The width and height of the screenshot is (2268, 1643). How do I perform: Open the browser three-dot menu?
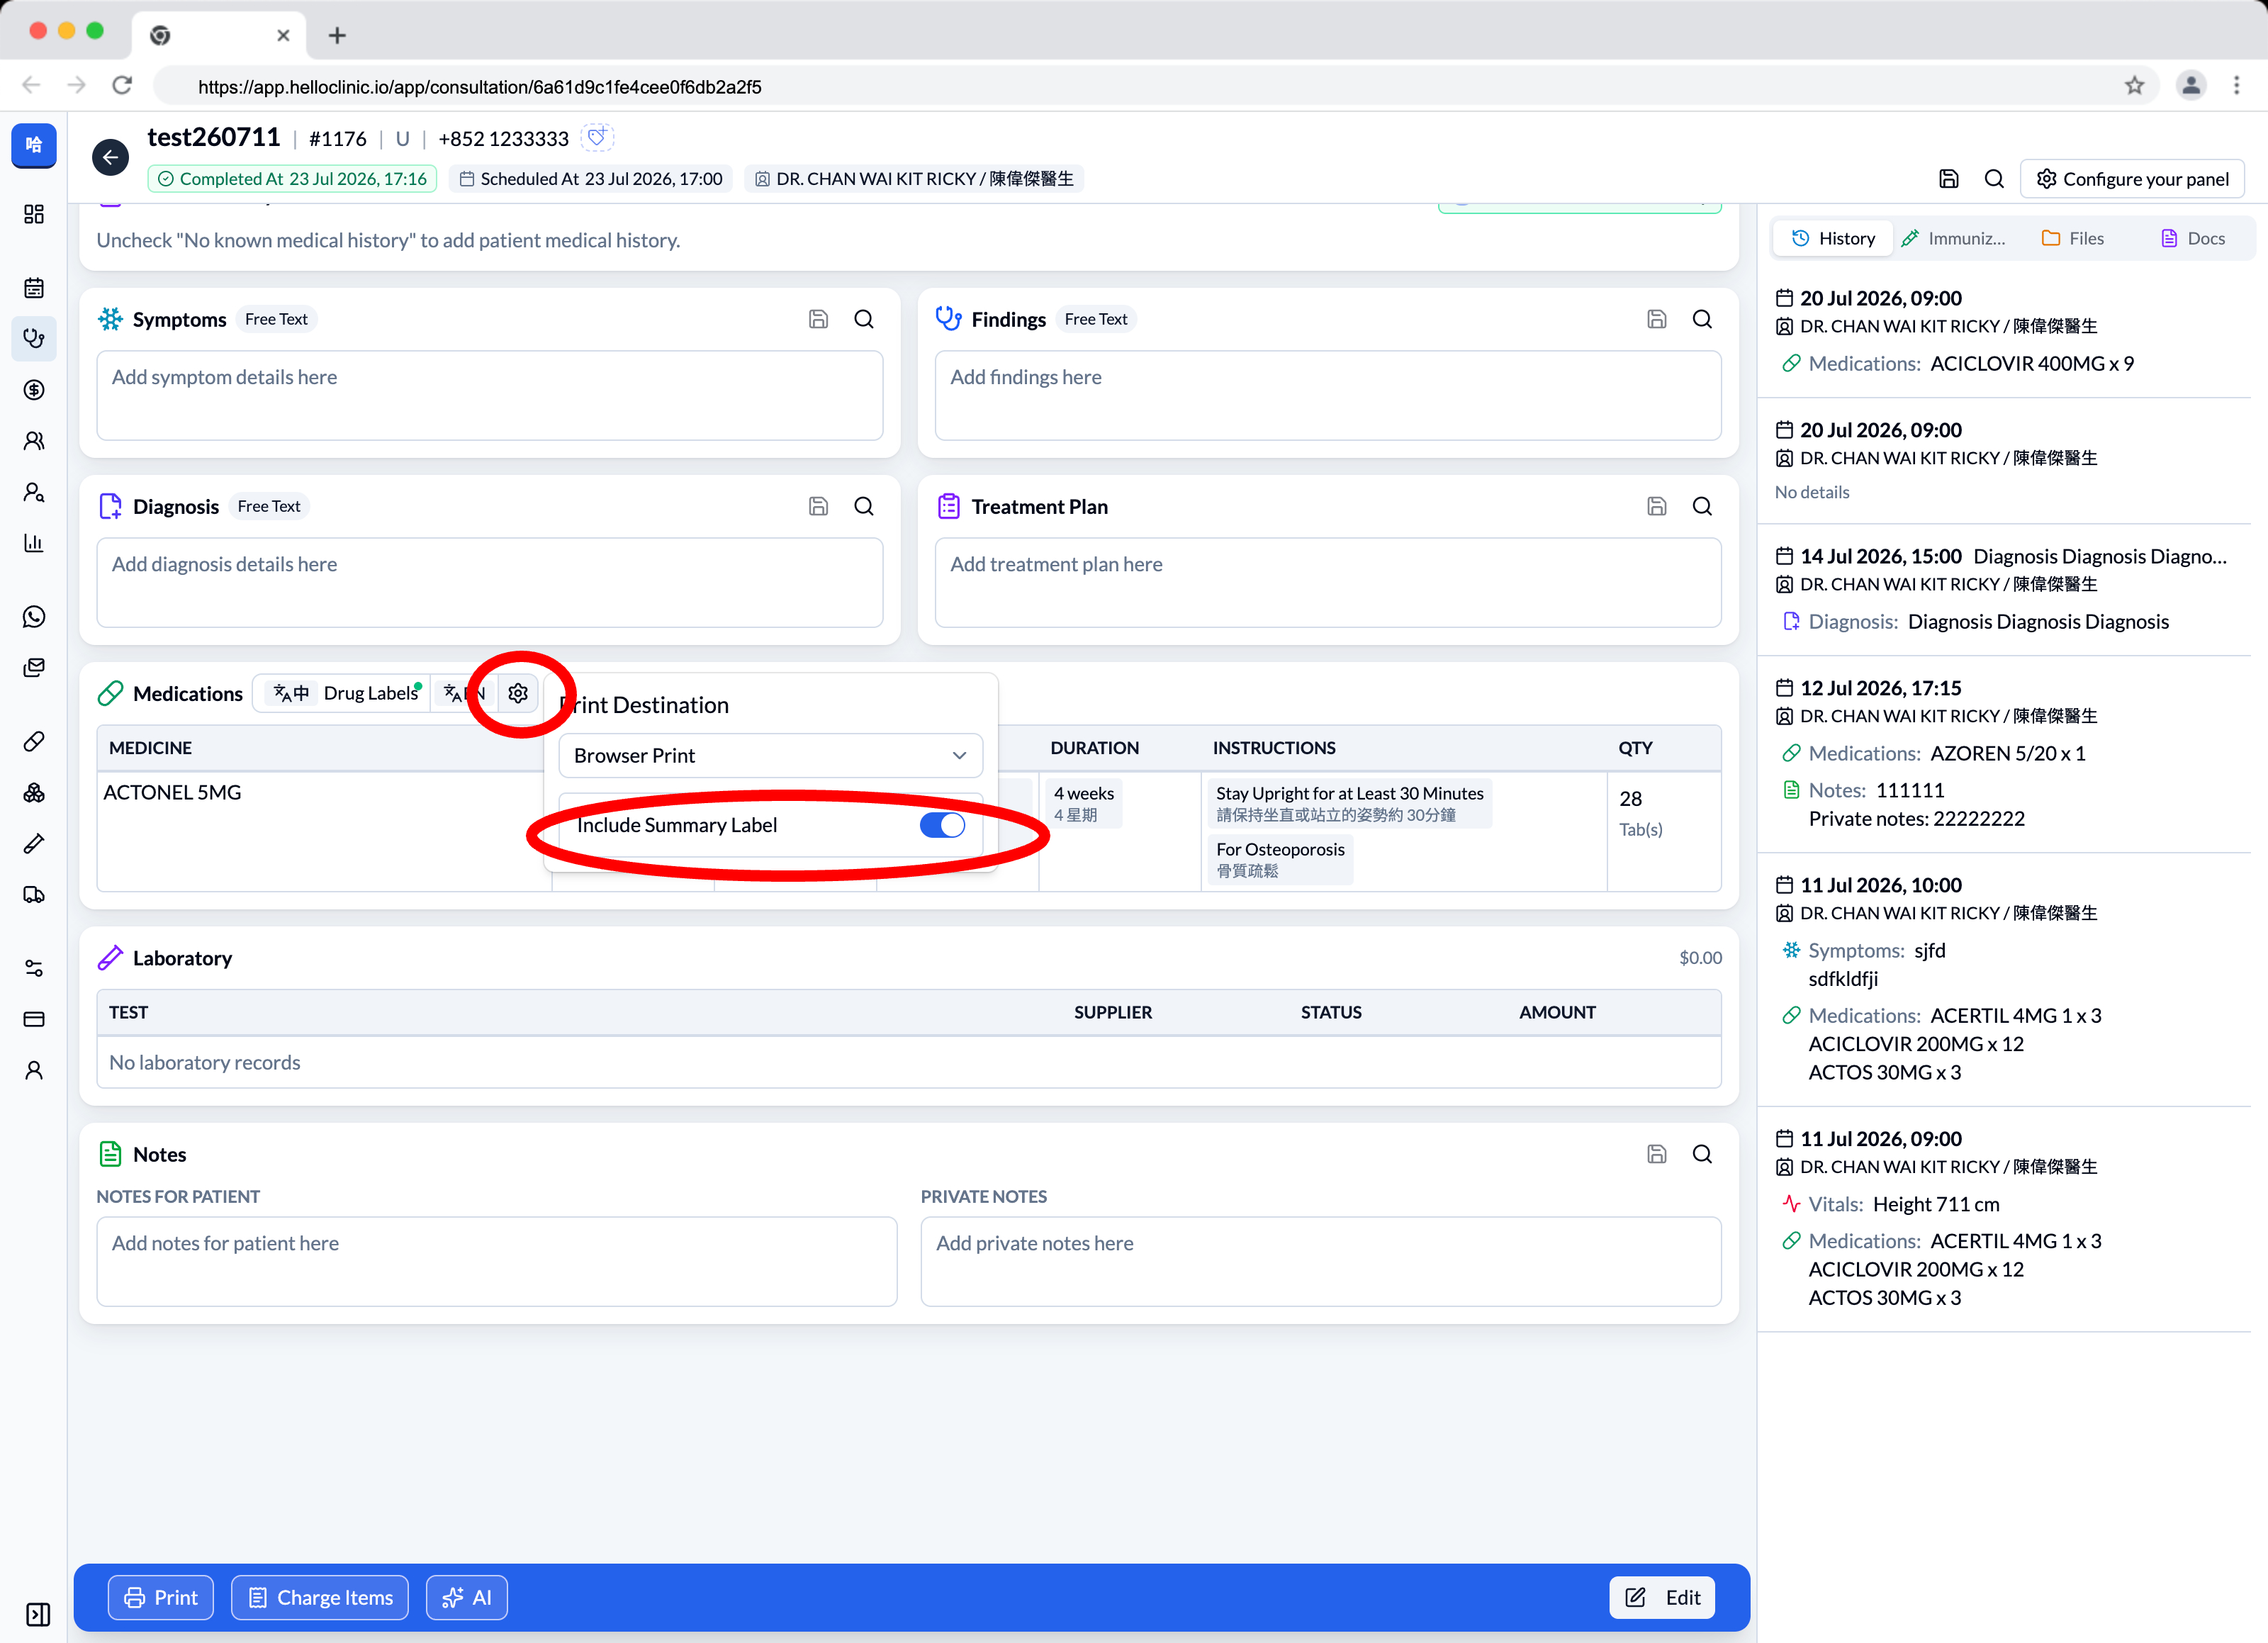[2236, 86]
